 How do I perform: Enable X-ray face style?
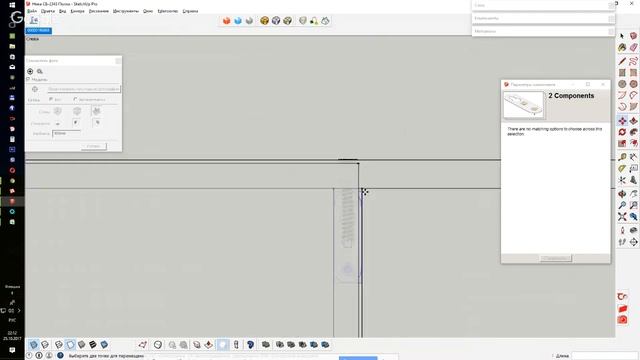point(33,345)
